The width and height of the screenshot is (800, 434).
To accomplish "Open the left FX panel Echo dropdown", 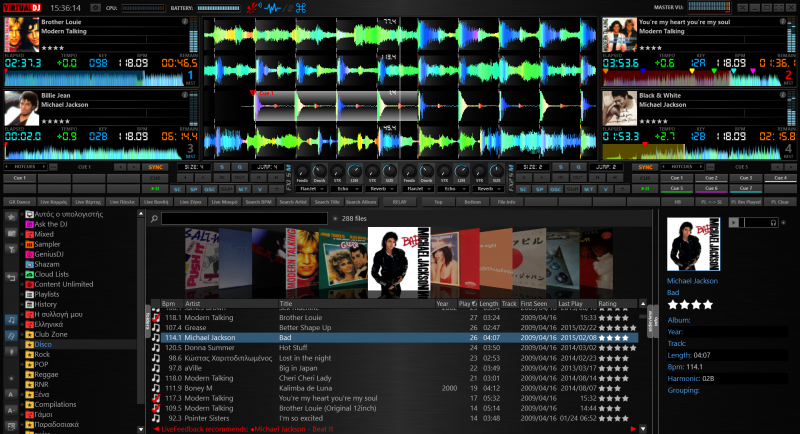I will (x=346, y=189).
